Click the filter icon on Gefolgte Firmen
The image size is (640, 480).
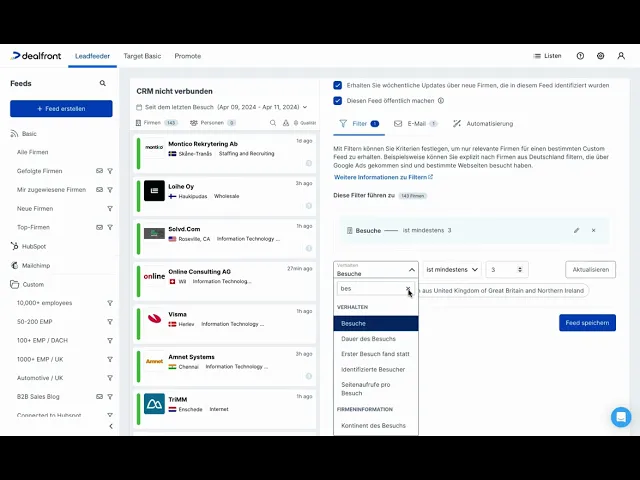click(x=110, y=171)
